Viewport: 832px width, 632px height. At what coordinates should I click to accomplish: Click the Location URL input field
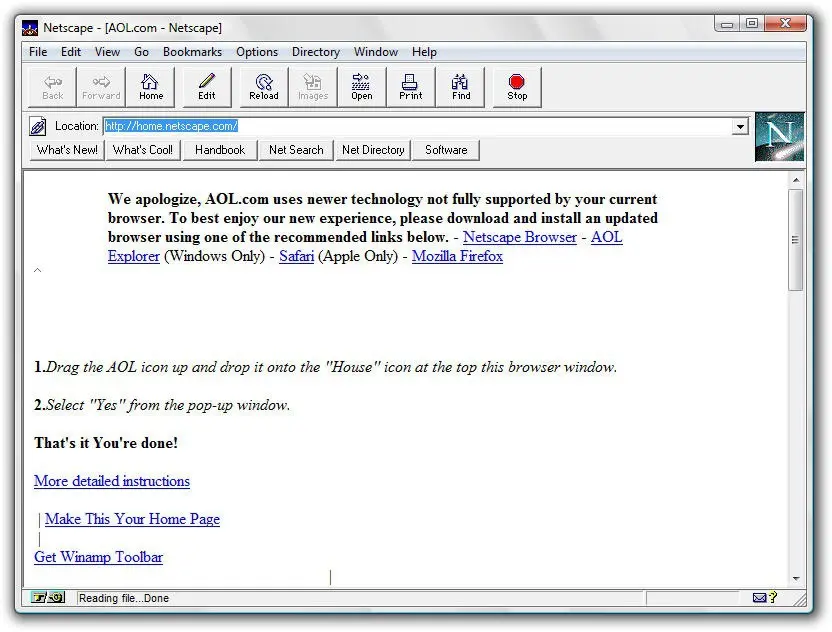pyautogui.click(x=418, y=126)
